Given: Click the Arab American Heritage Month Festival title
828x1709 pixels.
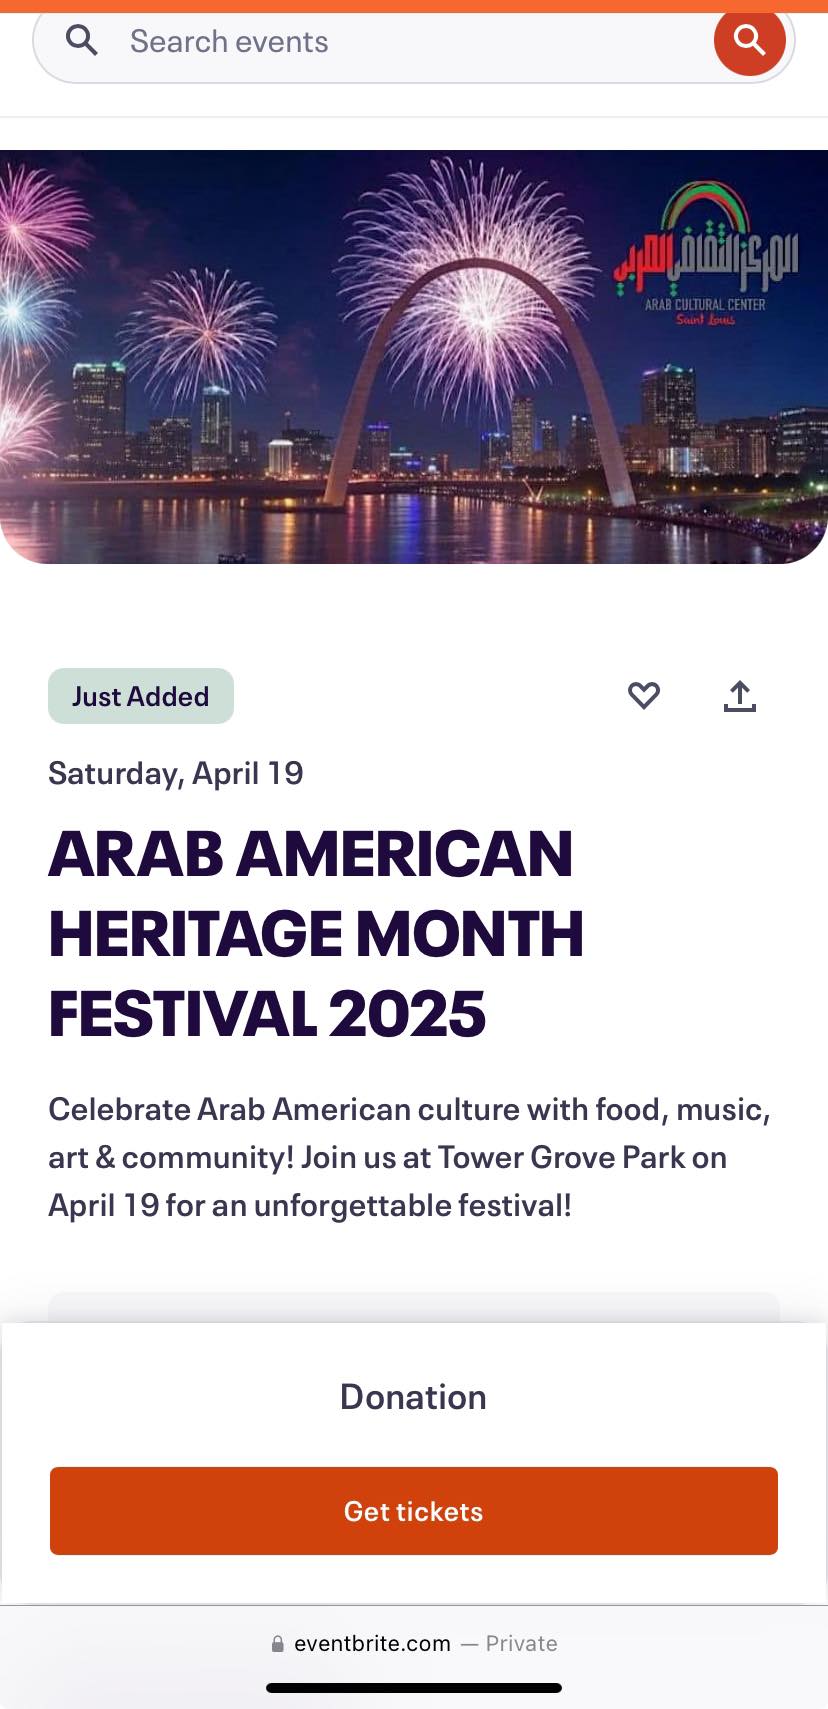Looking at the screenshot, I should [316, 934].
